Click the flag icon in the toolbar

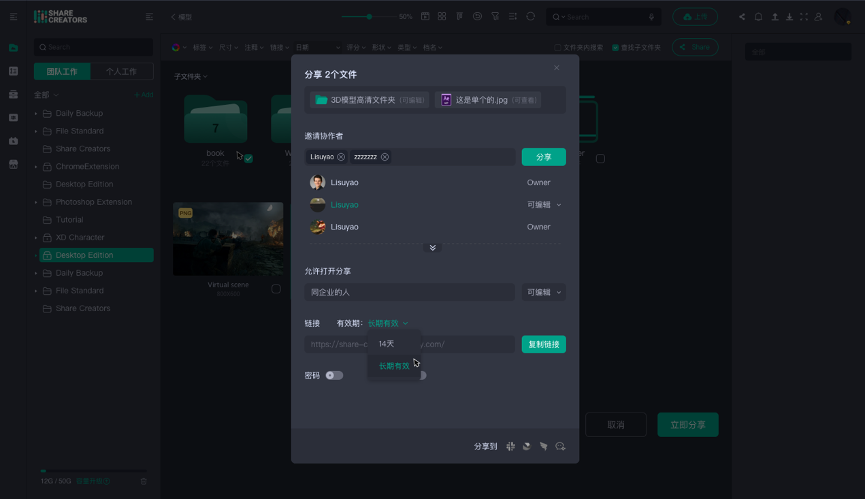[x=460, y=16]
